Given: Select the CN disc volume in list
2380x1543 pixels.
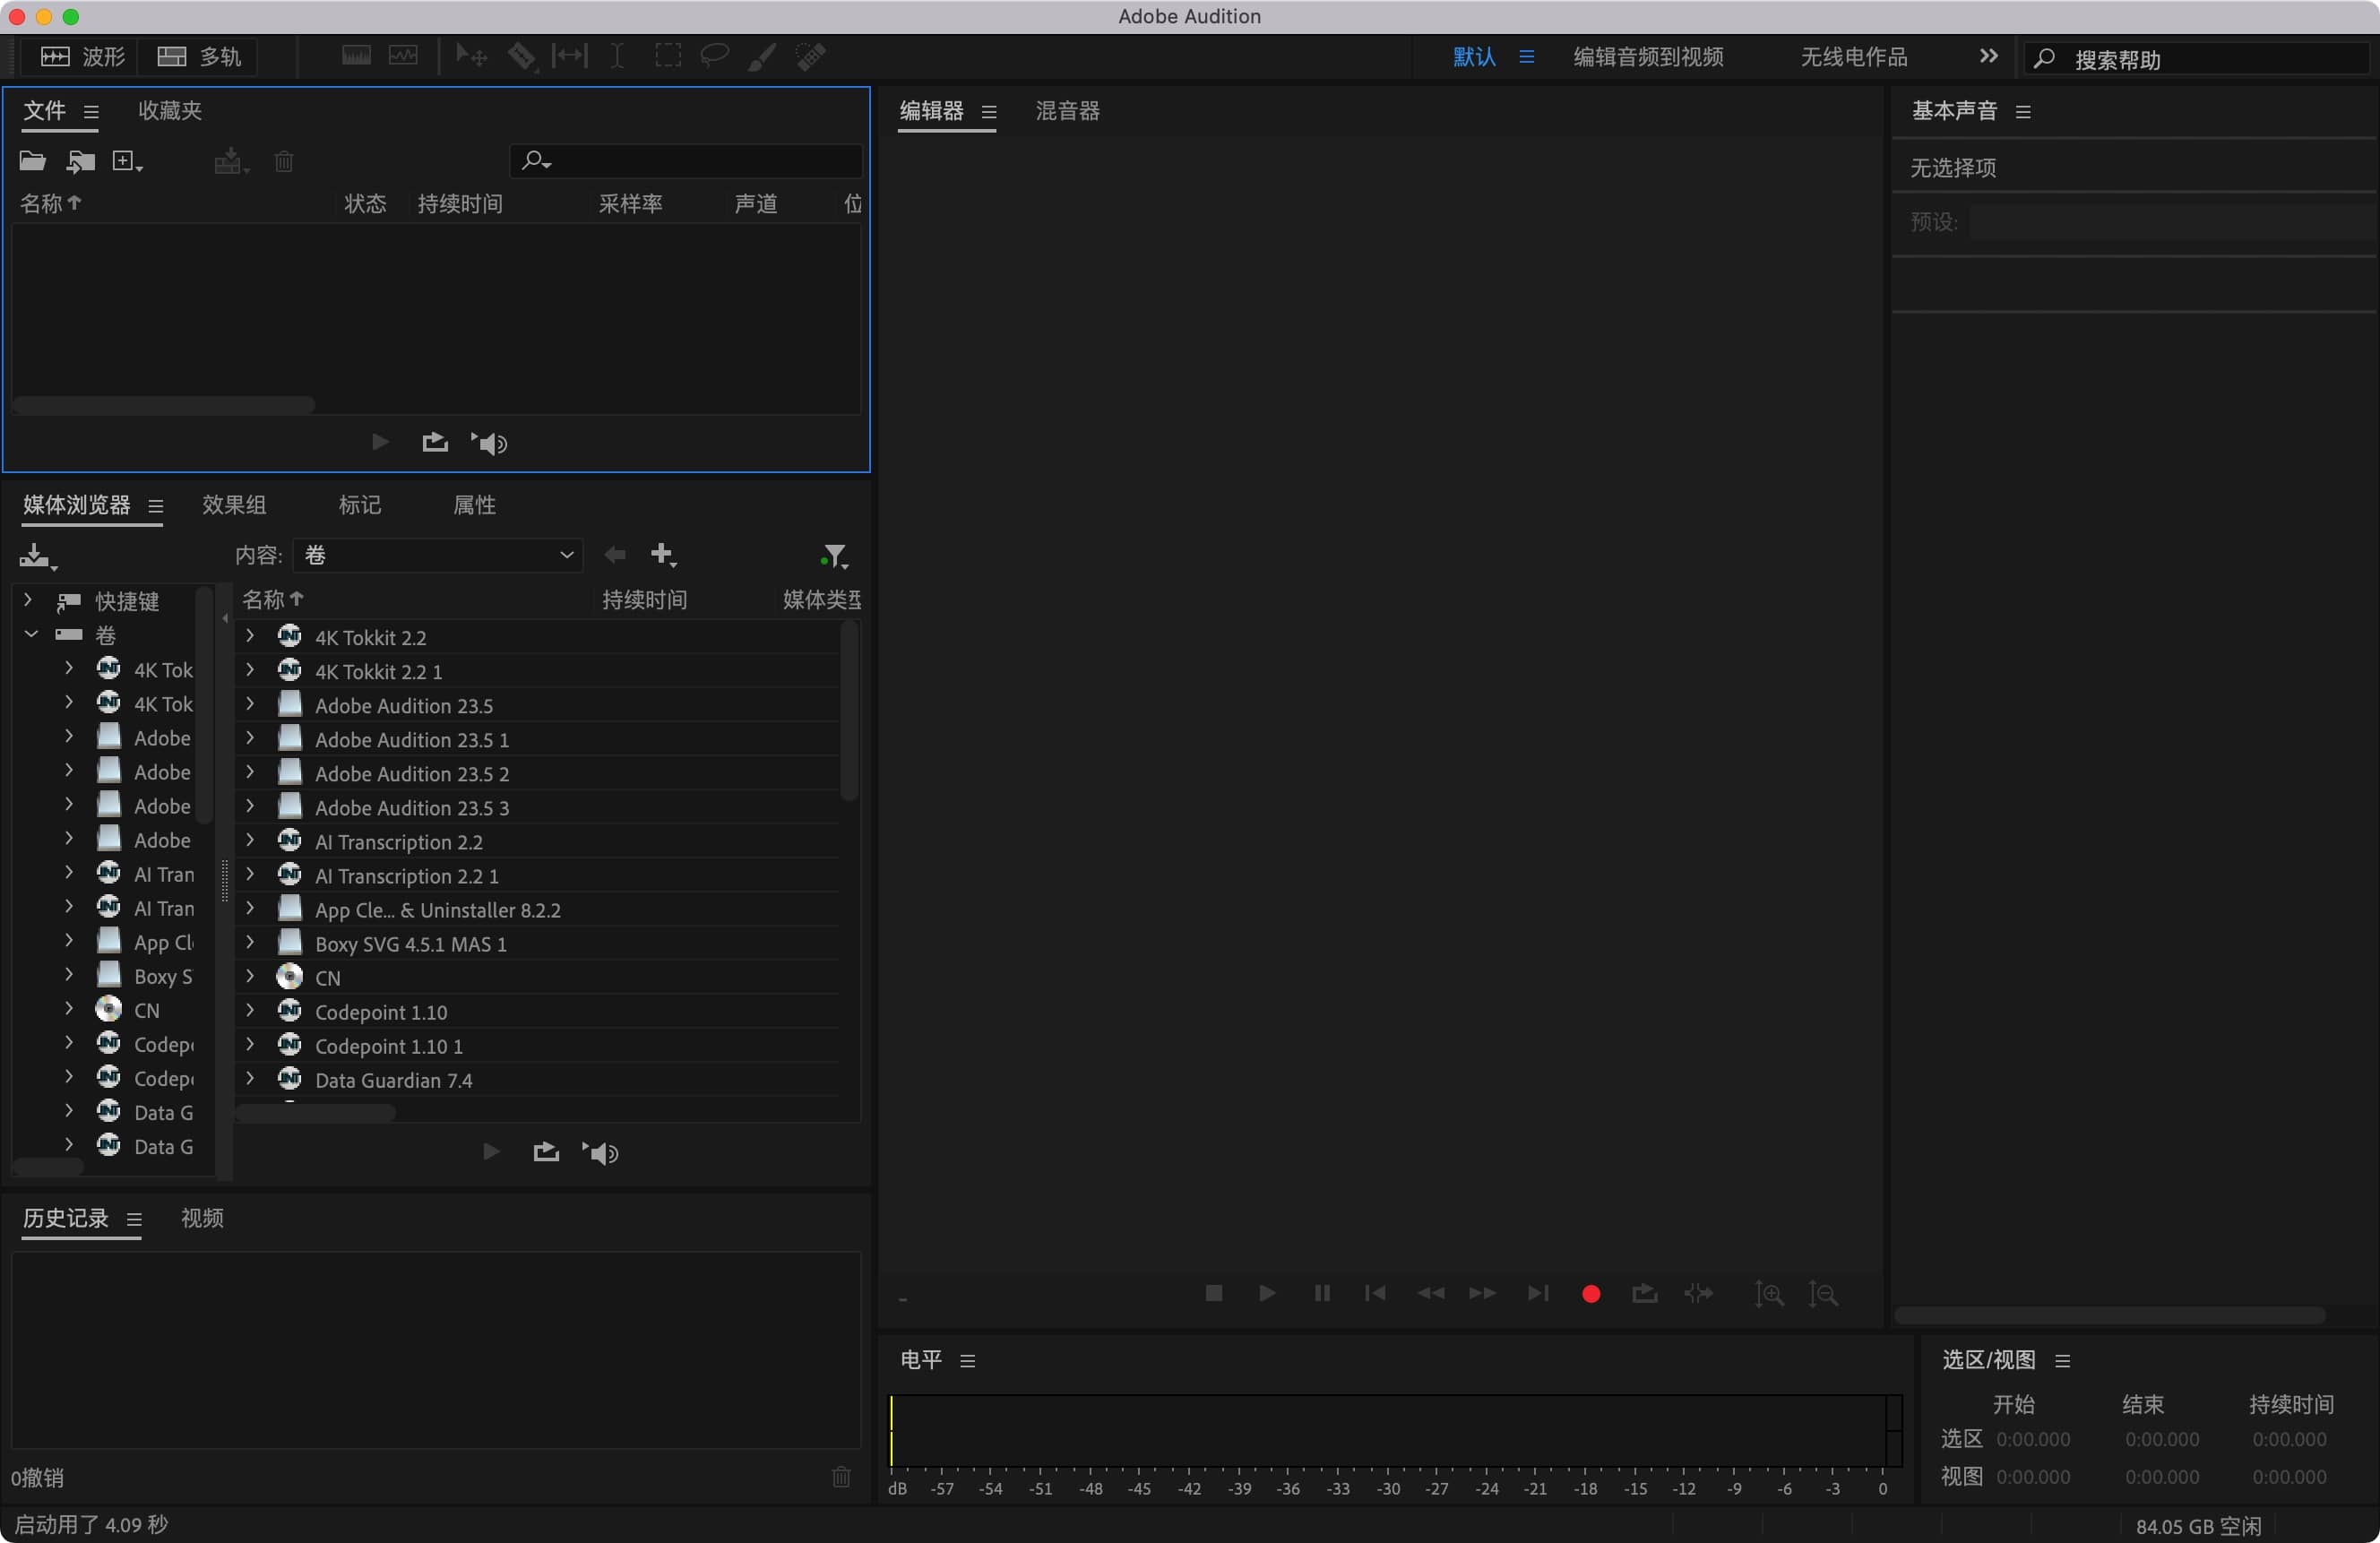Looking at the screenshot, I should [328, 978].
